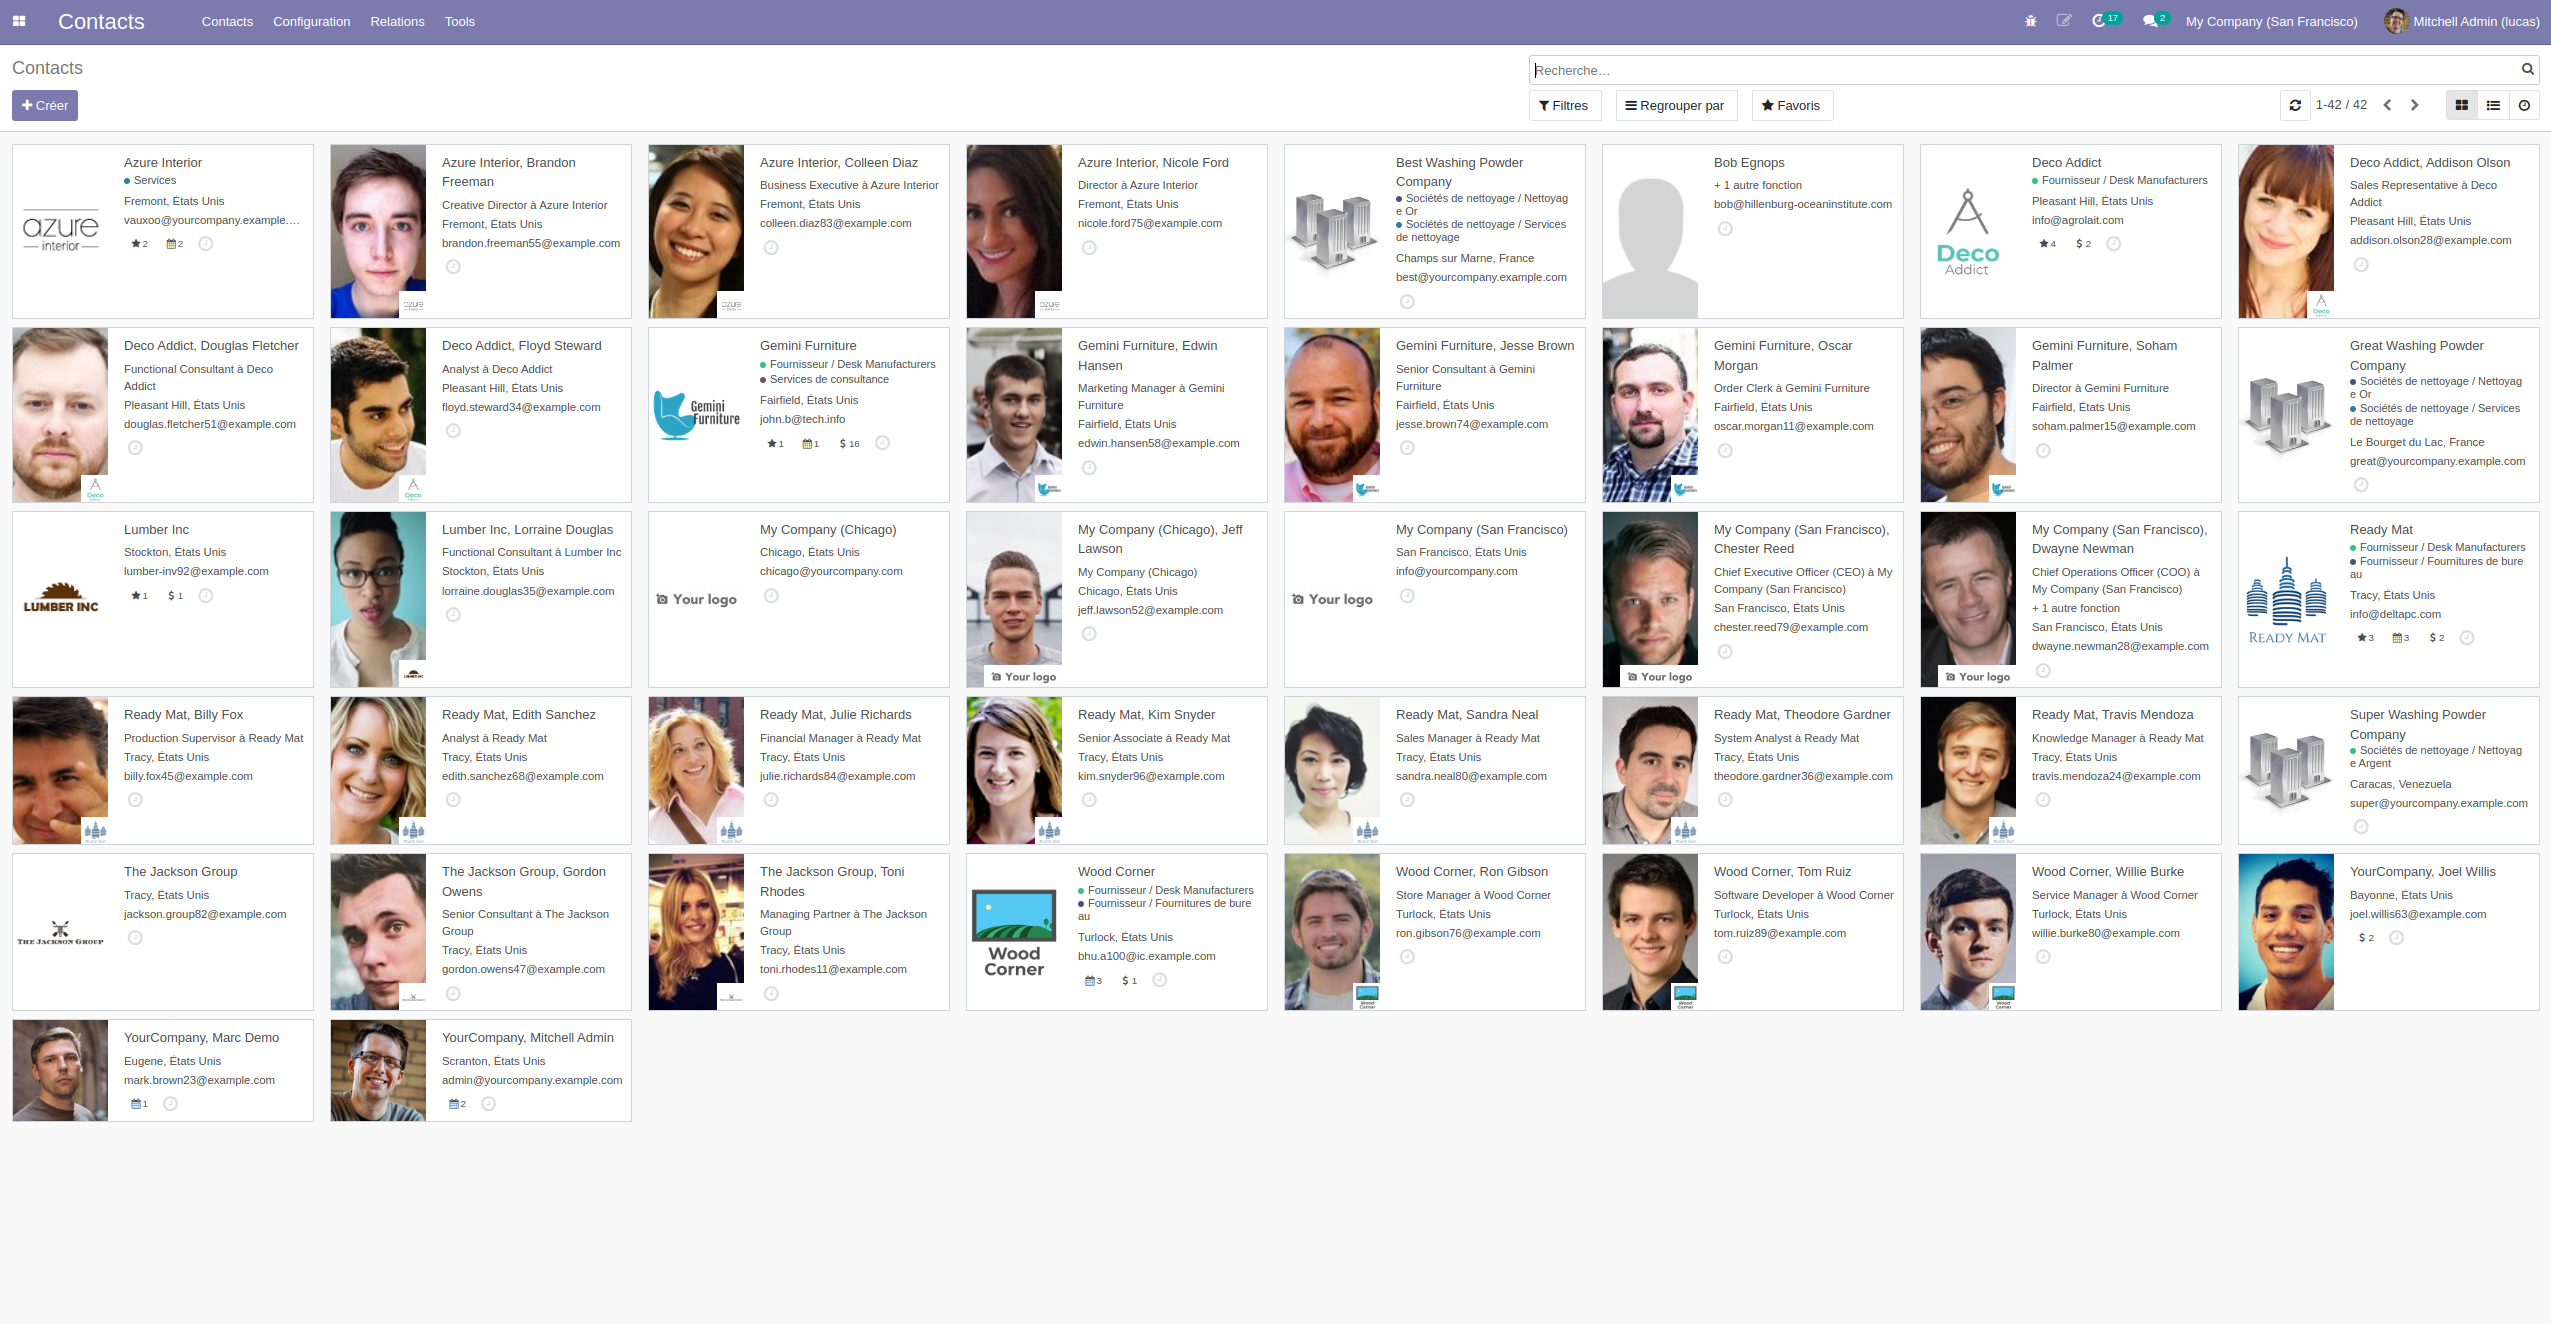
Task: Click activity clock on Azure Interior card
Action: [206, 243]
